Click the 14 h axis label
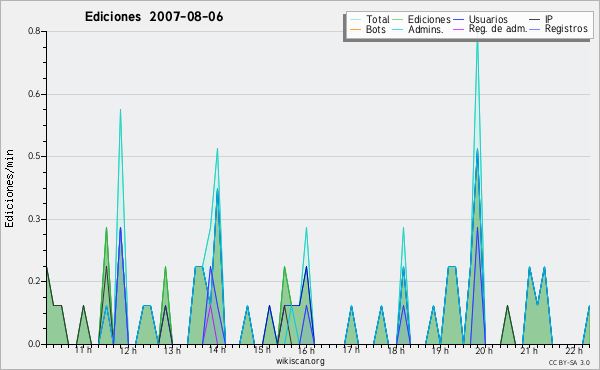Screen dimensions: 600x370 click(217, 350)
